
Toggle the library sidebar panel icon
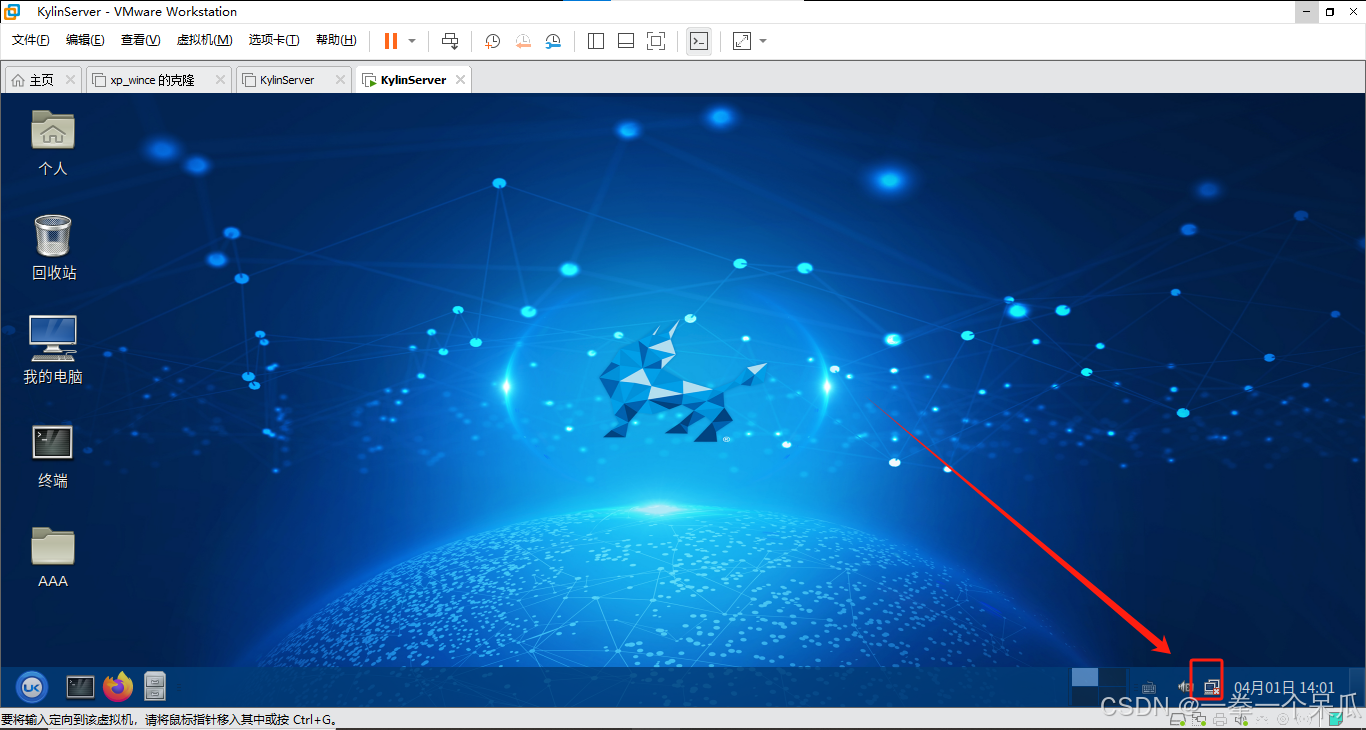[x=596, y=41]
